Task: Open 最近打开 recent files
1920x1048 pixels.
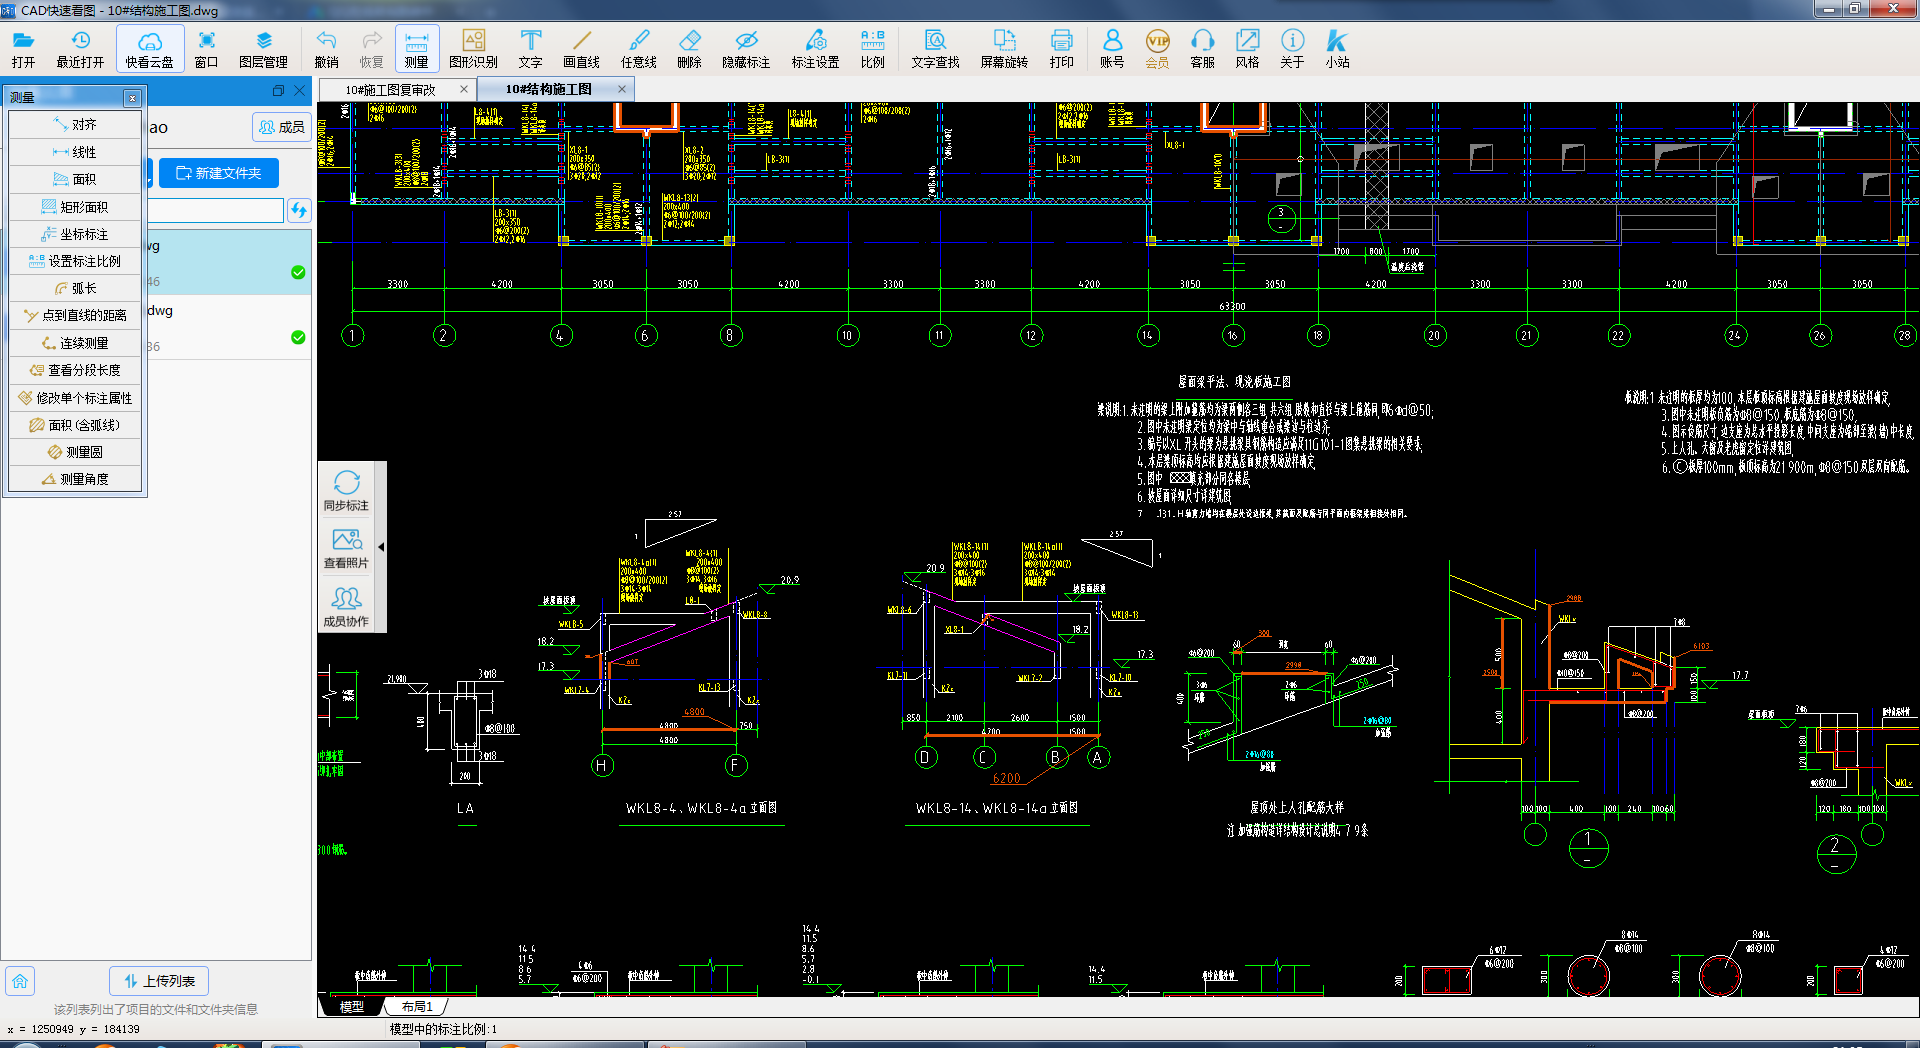Action: click(80, 49)
